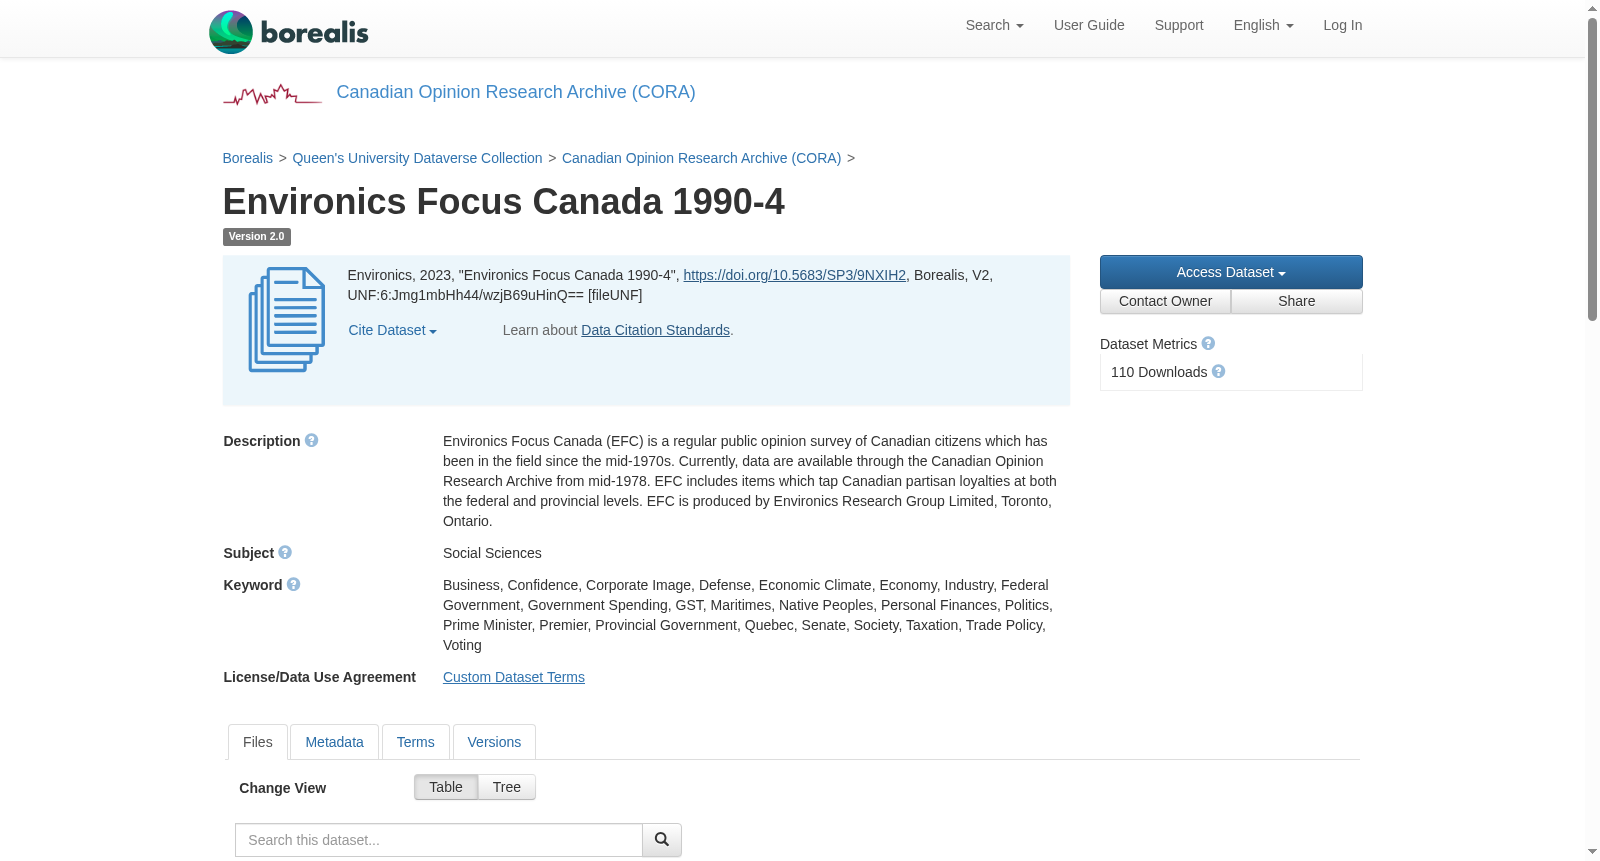
Task: Open Keyword help tooltip icon
Action: [x=294, y=585]
